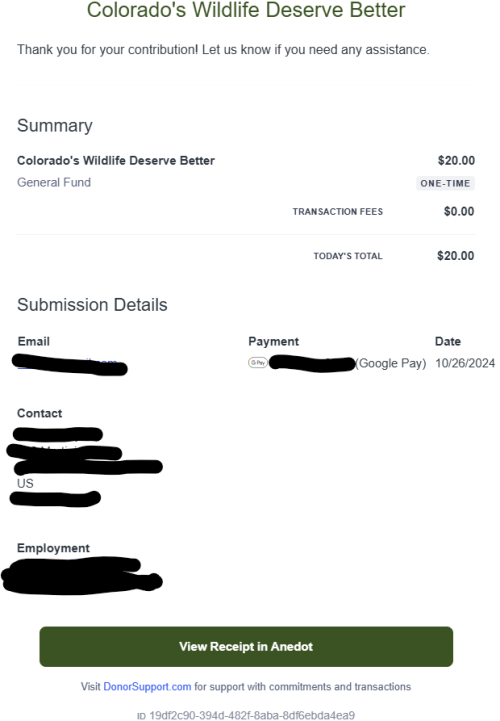Click the Payment label

pos(274,342)
